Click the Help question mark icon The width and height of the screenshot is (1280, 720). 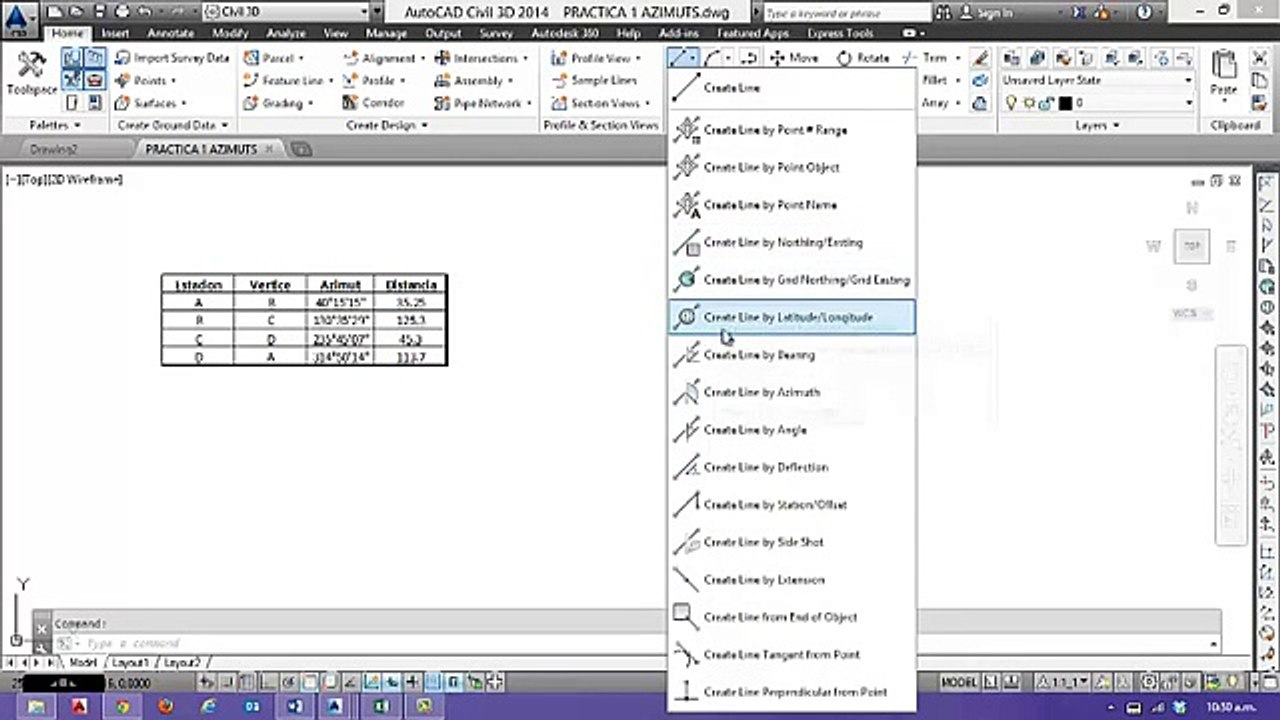click(1145, 13)
